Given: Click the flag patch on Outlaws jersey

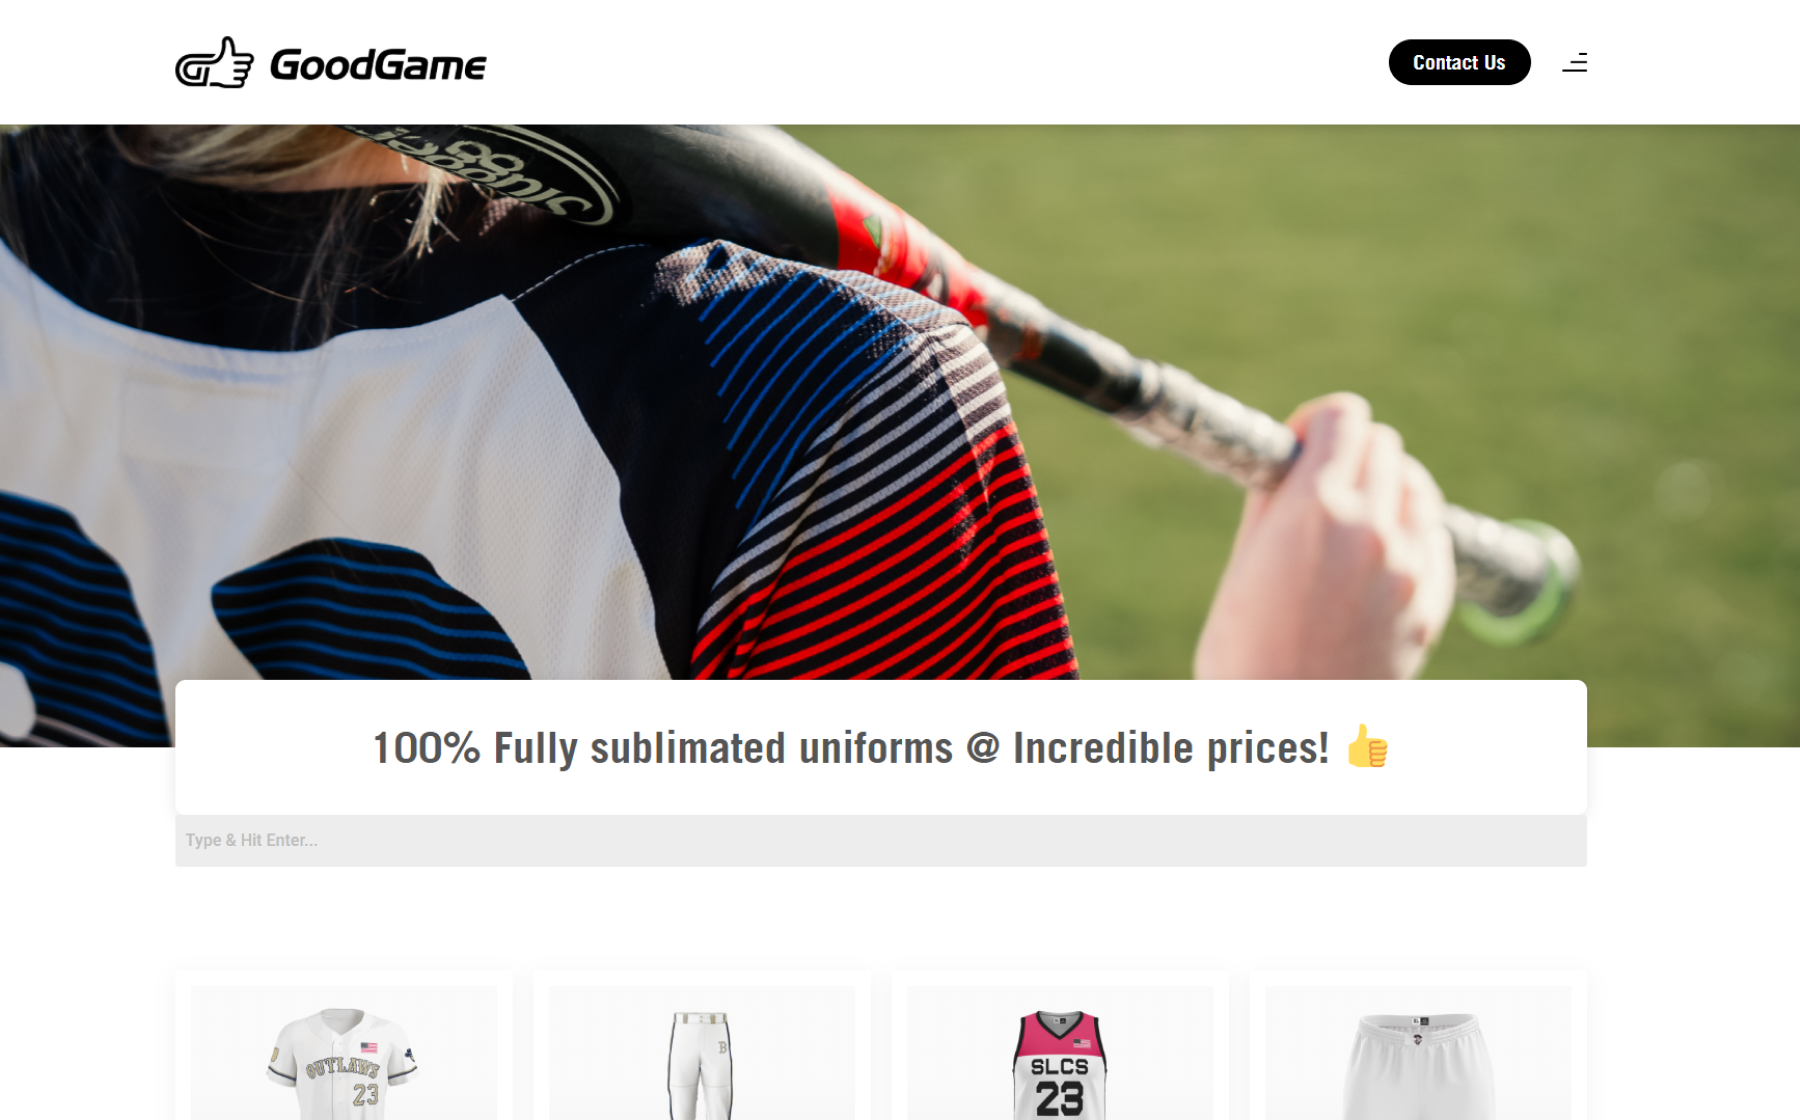Looking at the screenshot, I should [369, 1048].
